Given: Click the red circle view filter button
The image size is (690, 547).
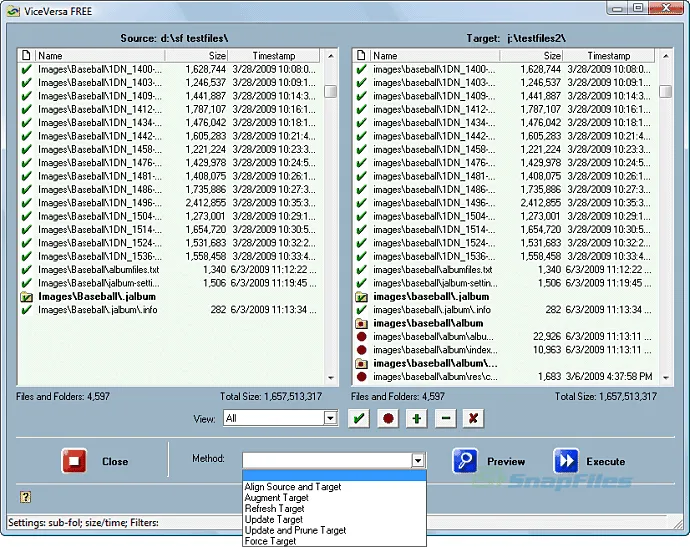Looking at the screenshot, I should click(388, 418).
